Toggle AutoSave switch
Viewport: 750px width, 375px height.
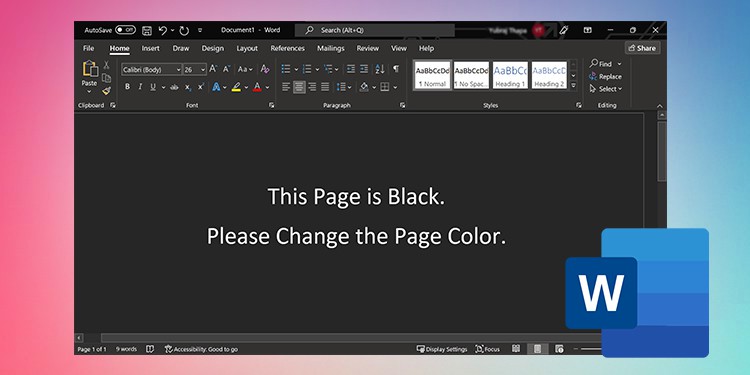pos(125,30)
